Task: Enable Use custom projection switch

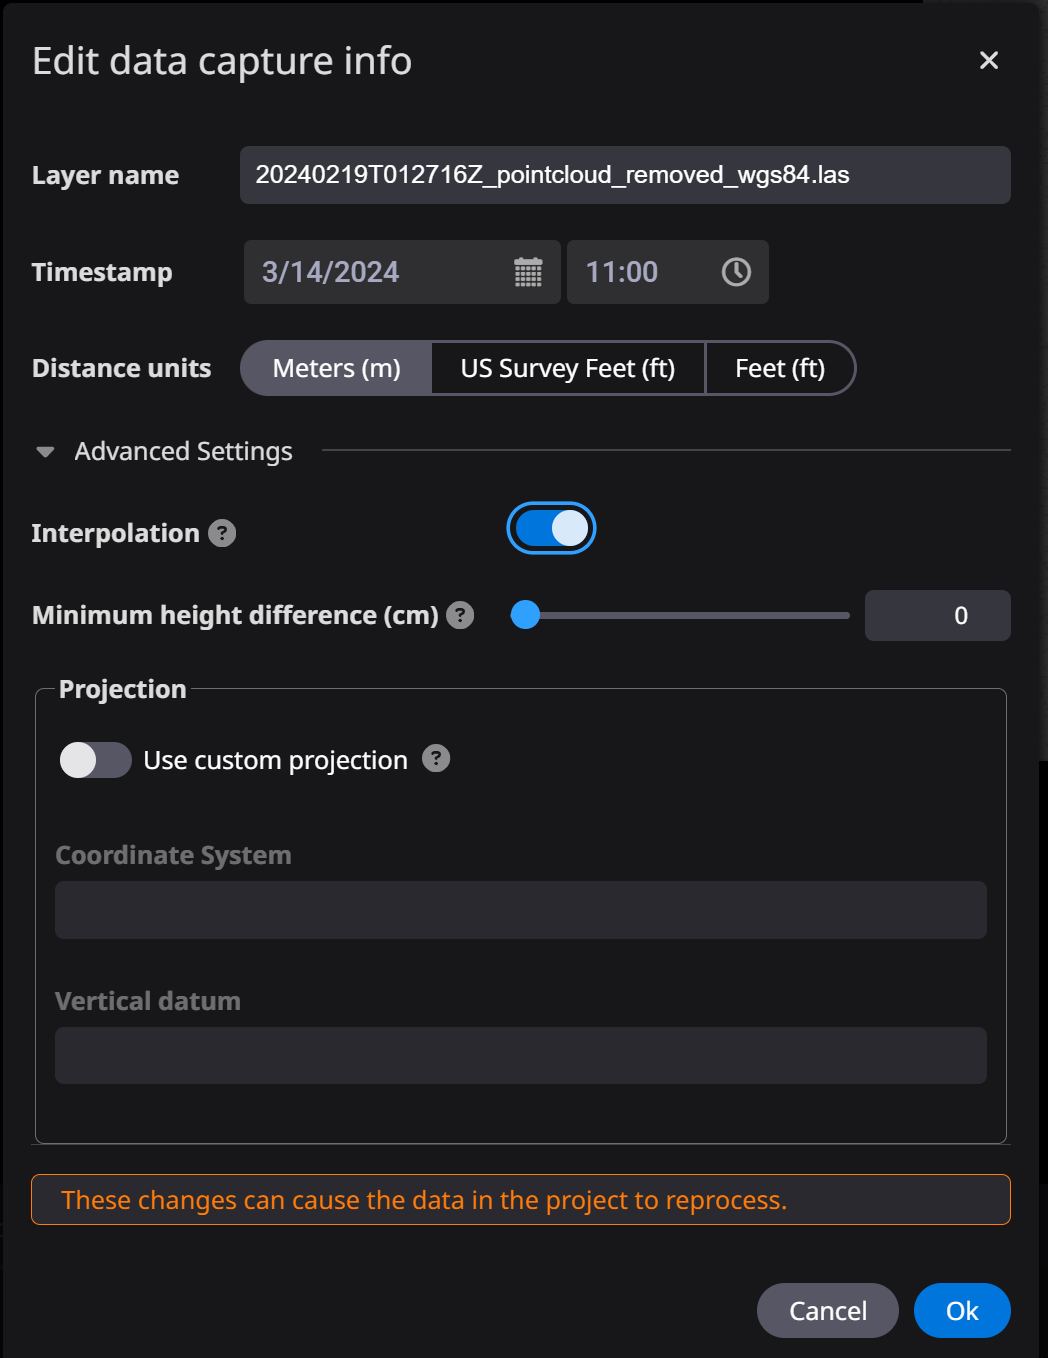Action: (95, 760)
